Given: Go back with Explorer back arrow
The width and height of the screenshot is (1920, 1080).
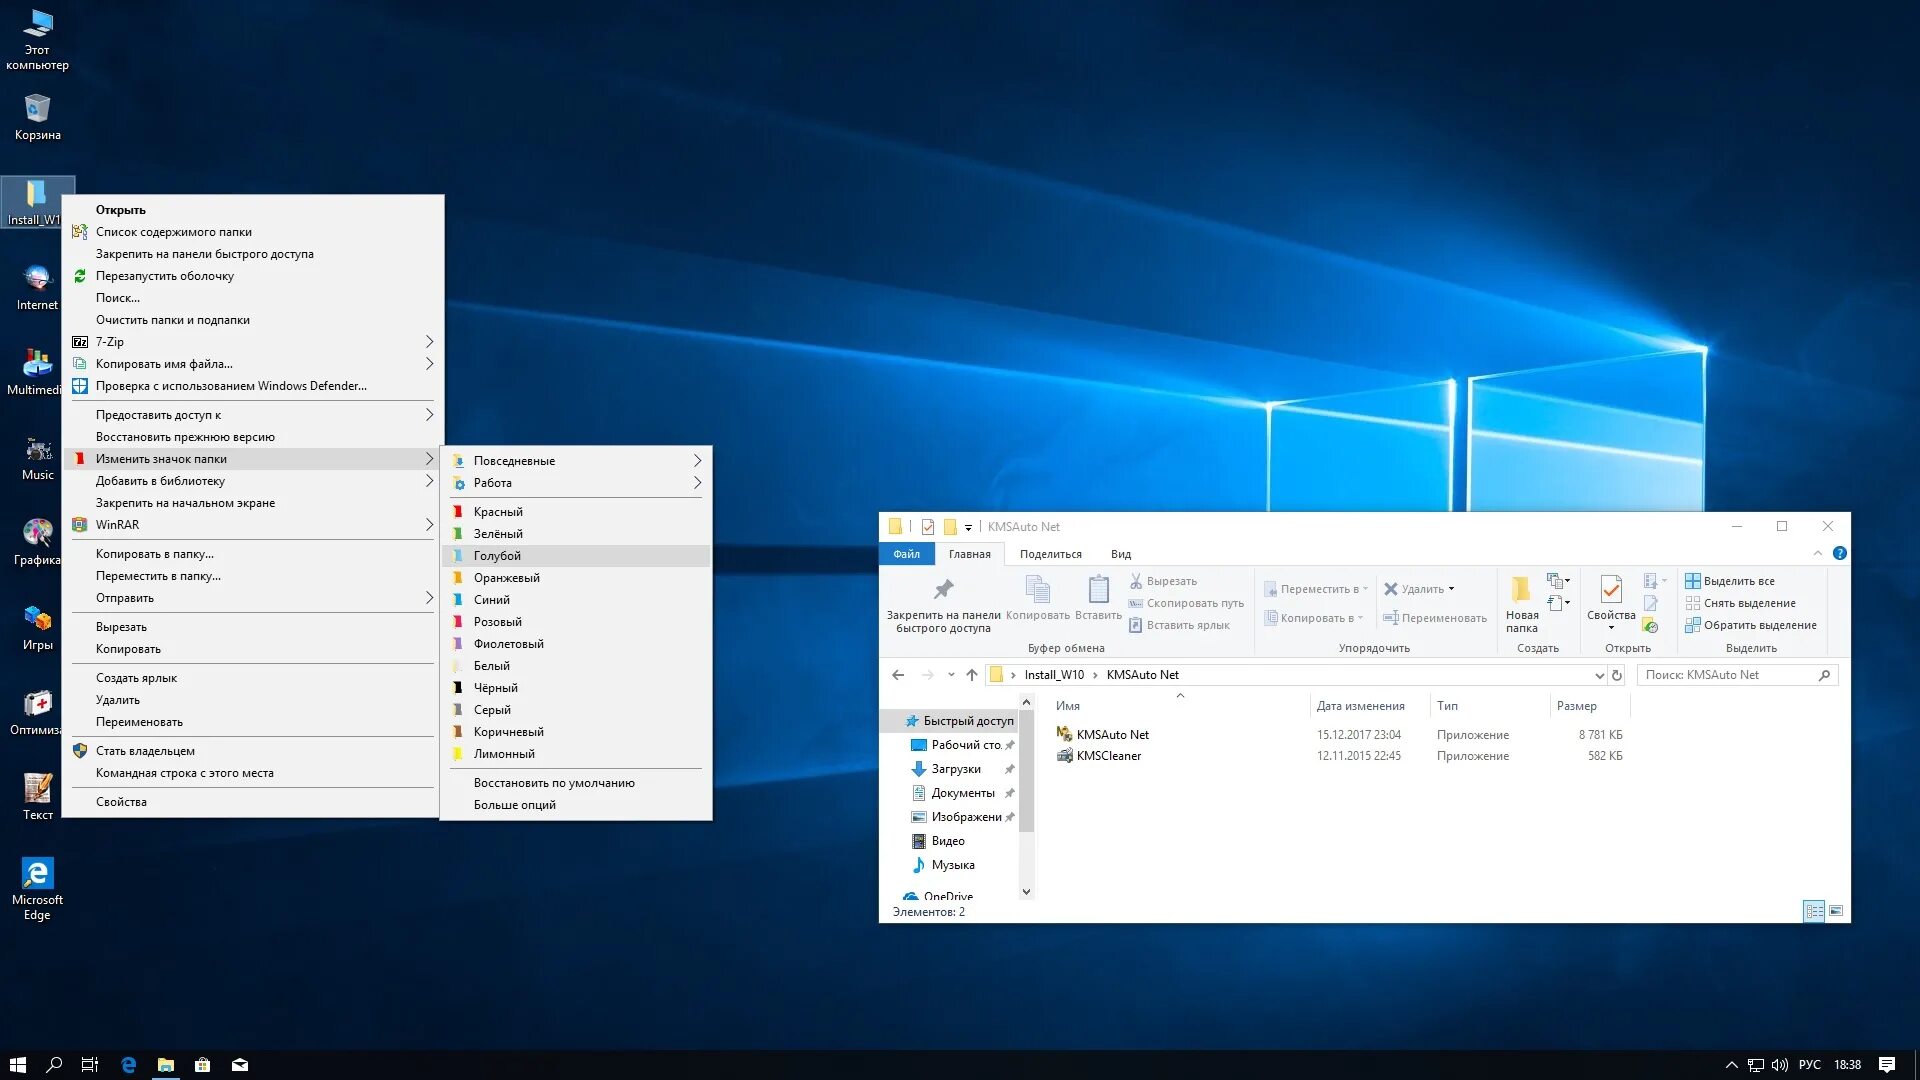Looking at the screenshot, I should [x=898, y=675].
